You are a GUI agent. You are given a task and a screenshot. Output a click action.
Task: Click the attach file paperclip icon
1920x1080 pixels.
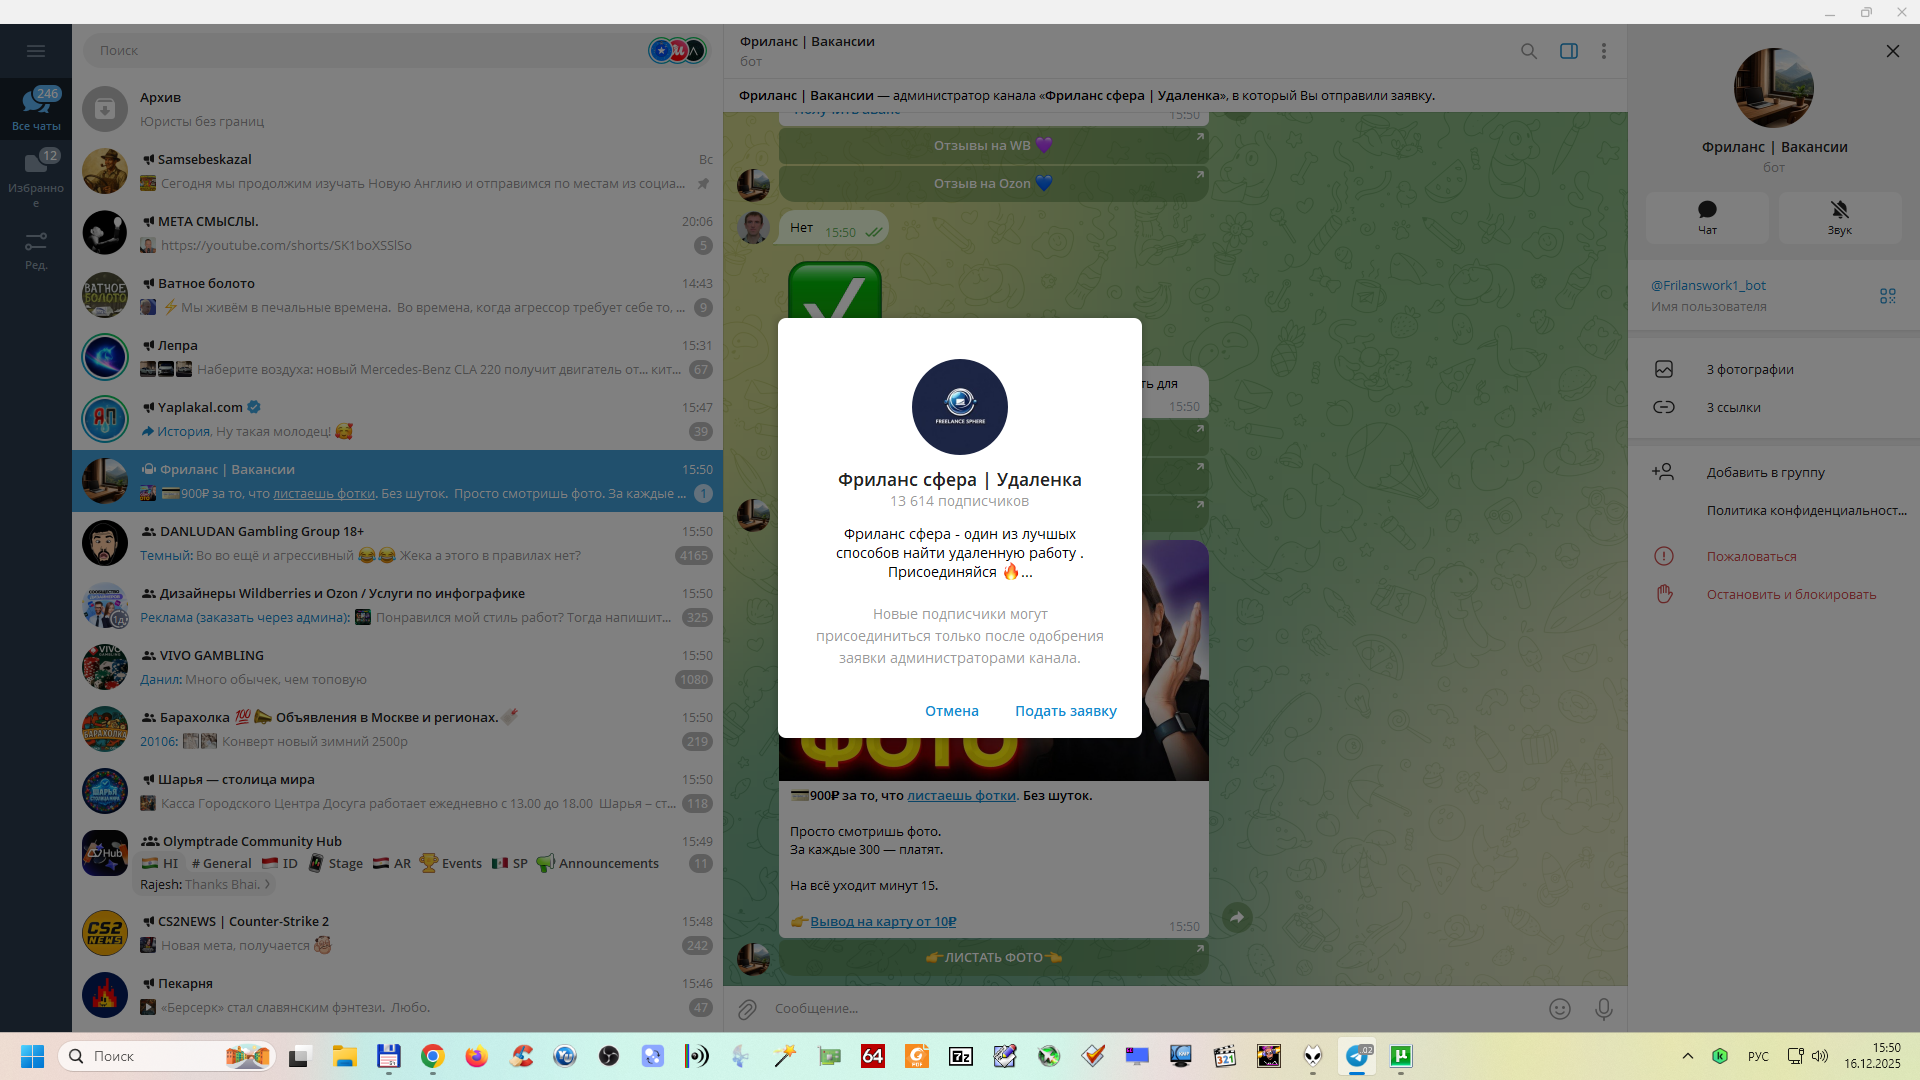click(x=747, y=1009)
